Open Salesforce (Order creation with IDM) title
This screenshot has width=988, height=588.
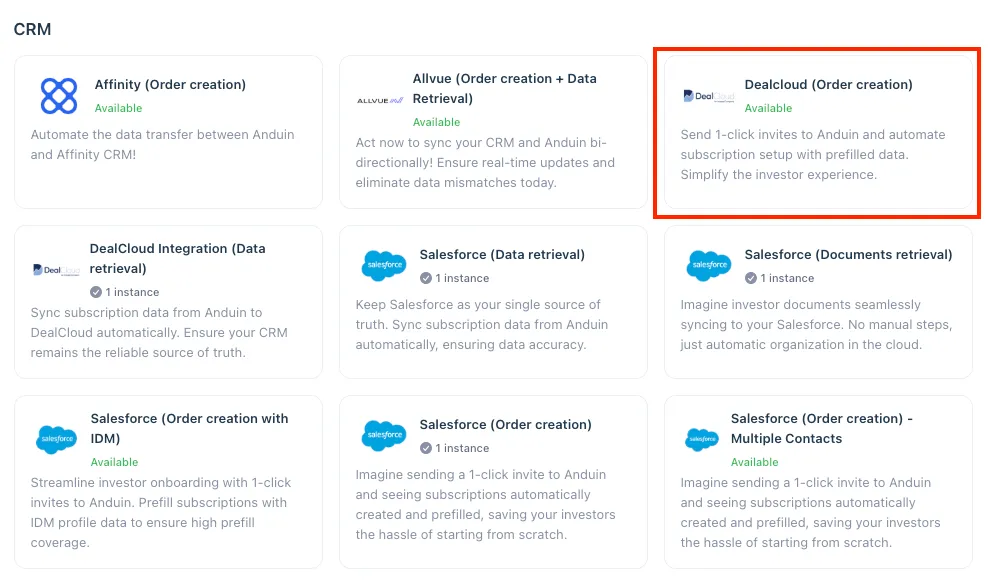(x=190, y=429)
